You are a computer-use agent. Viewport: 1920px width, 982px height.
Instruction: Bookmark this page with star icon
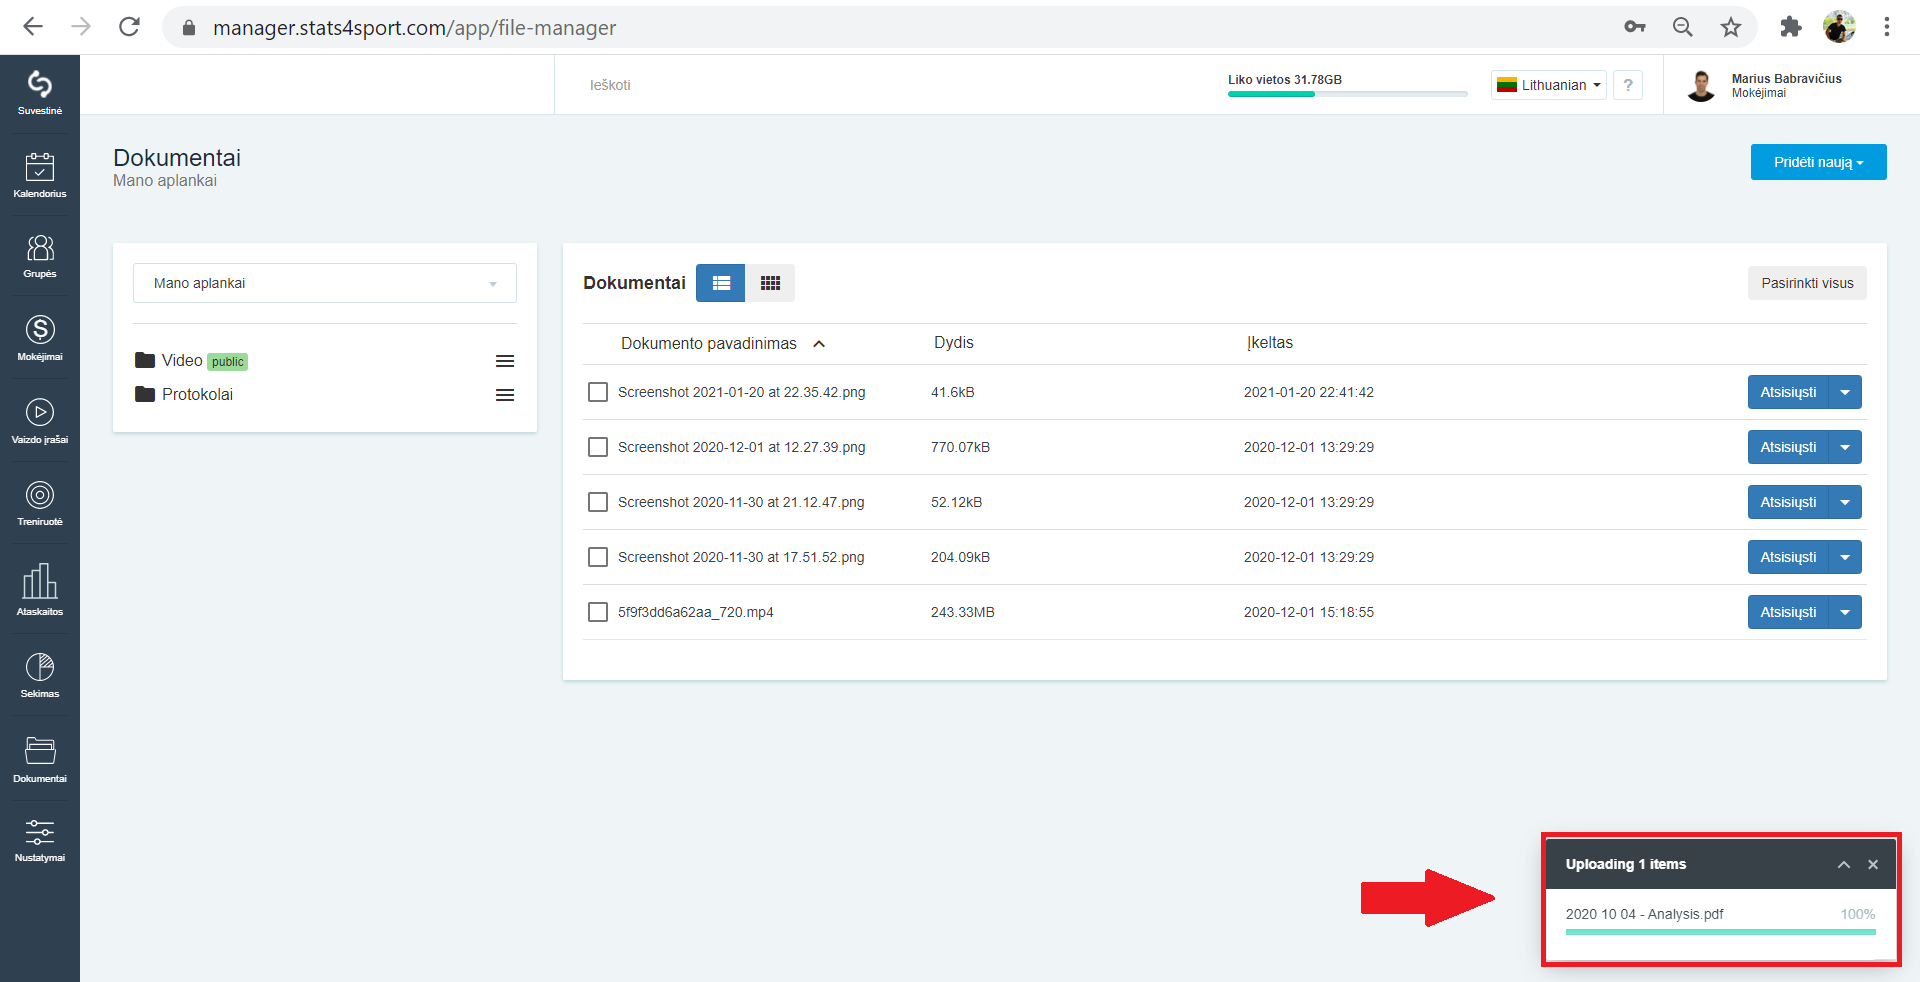click(1731, 27)
